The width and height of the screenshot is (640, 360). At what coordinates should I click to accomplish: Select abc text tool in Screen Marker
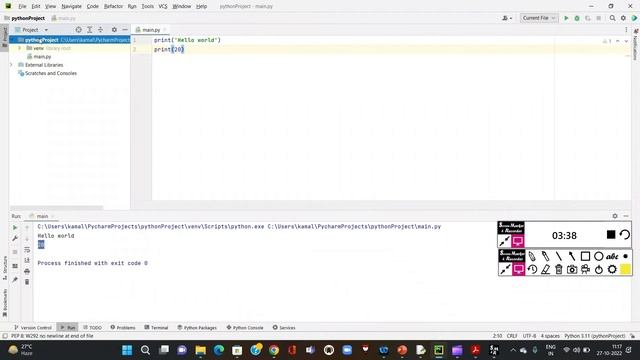tap(612, 256)
